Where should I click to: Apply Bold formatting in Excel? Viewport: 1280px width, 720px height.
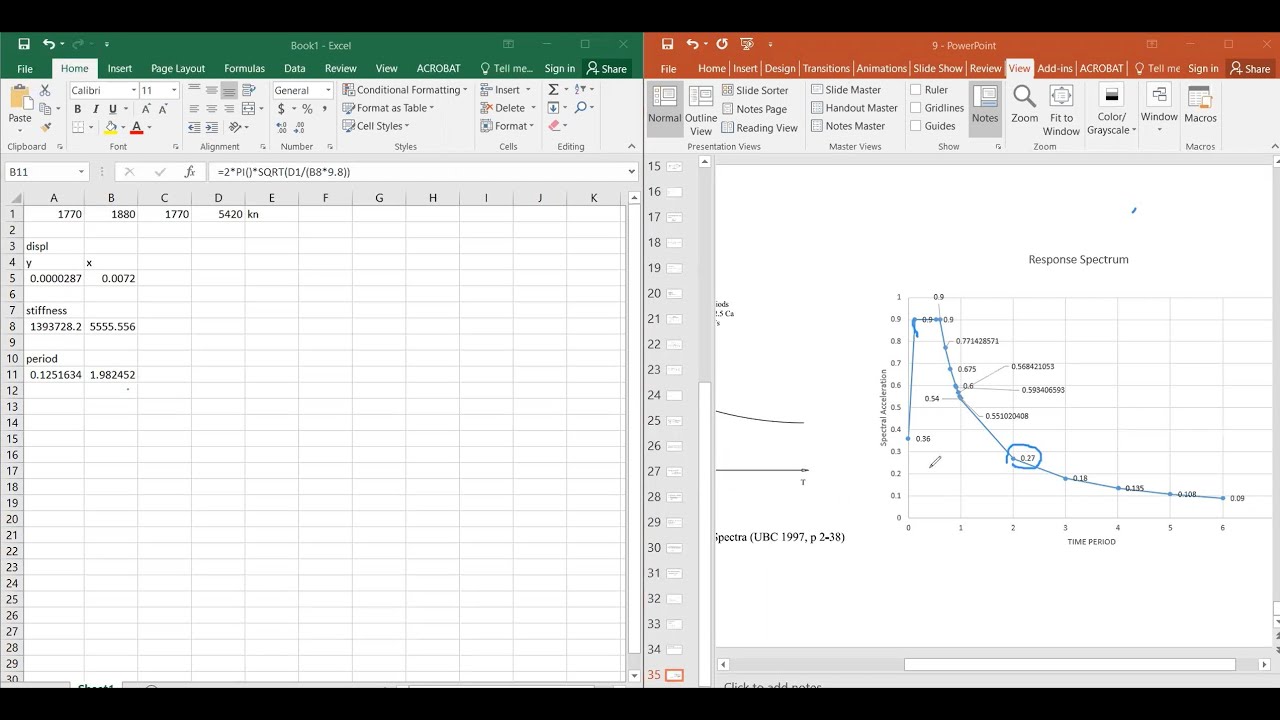pos(77,109)
